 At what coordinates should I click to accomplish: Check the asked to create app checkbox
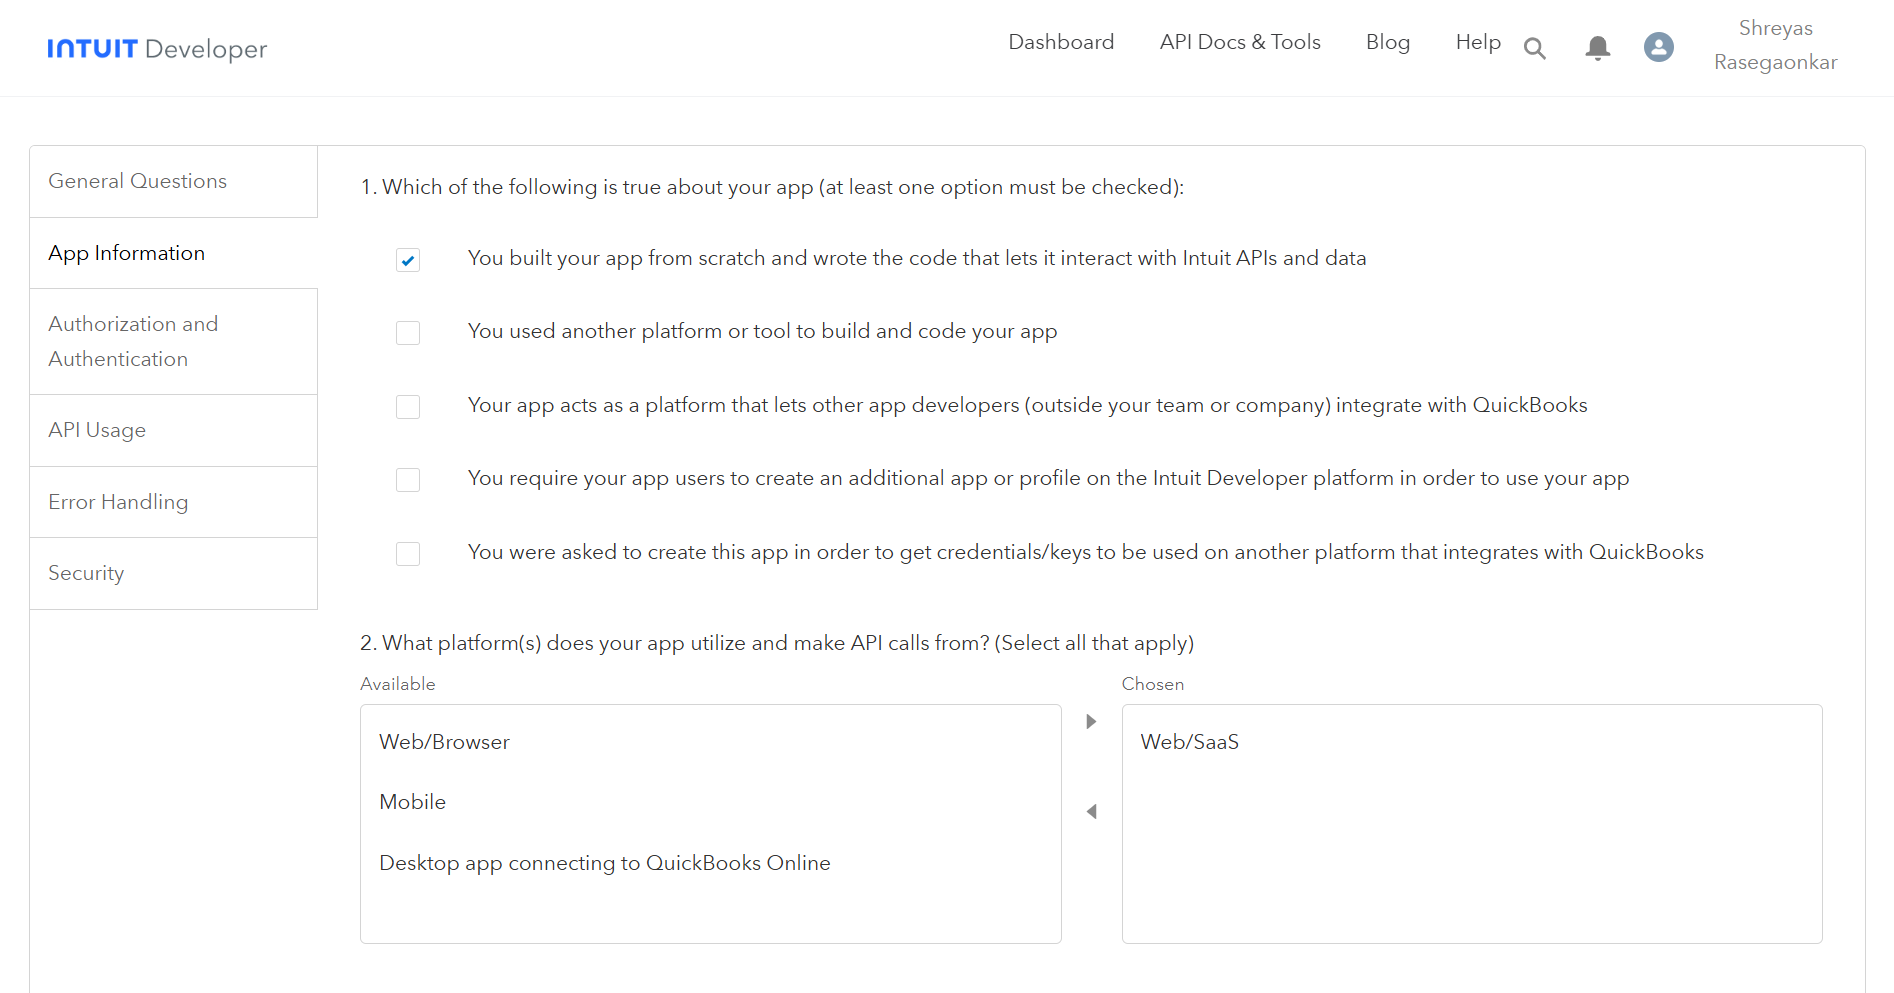[408, 554]
